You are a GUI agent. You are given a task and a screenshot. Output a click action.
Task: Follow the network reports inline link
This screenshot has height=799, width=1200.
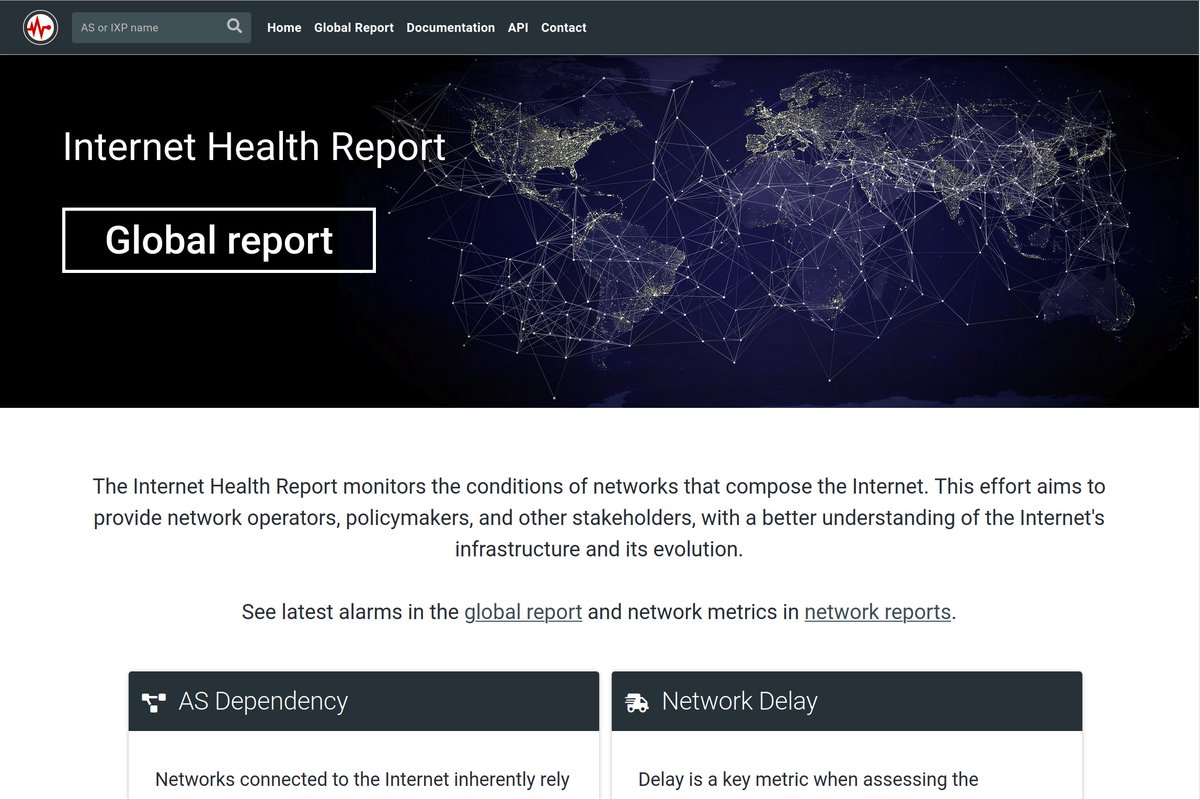pos(877,611)
